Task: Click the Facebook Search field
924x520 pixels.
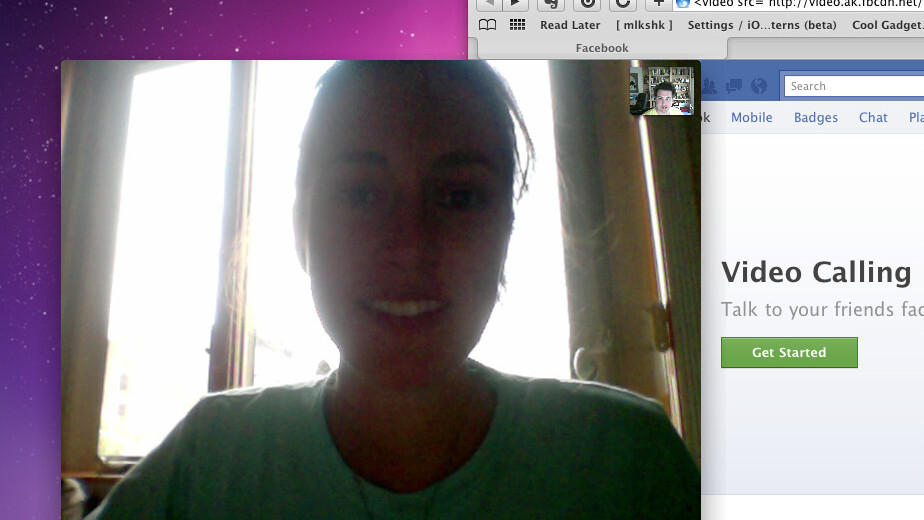Action: click(855, 86)
